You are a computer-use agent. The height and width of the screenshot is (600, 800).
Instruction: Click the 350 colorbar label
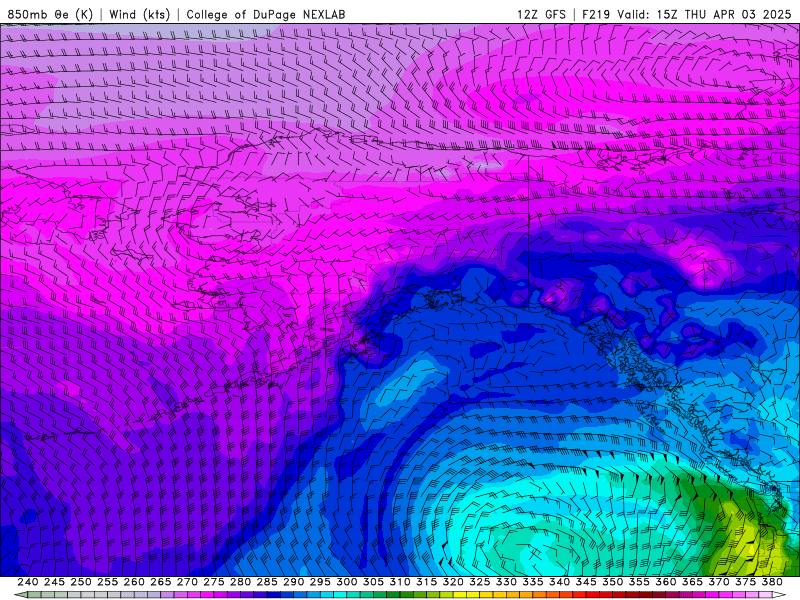[x=612, y=582]
